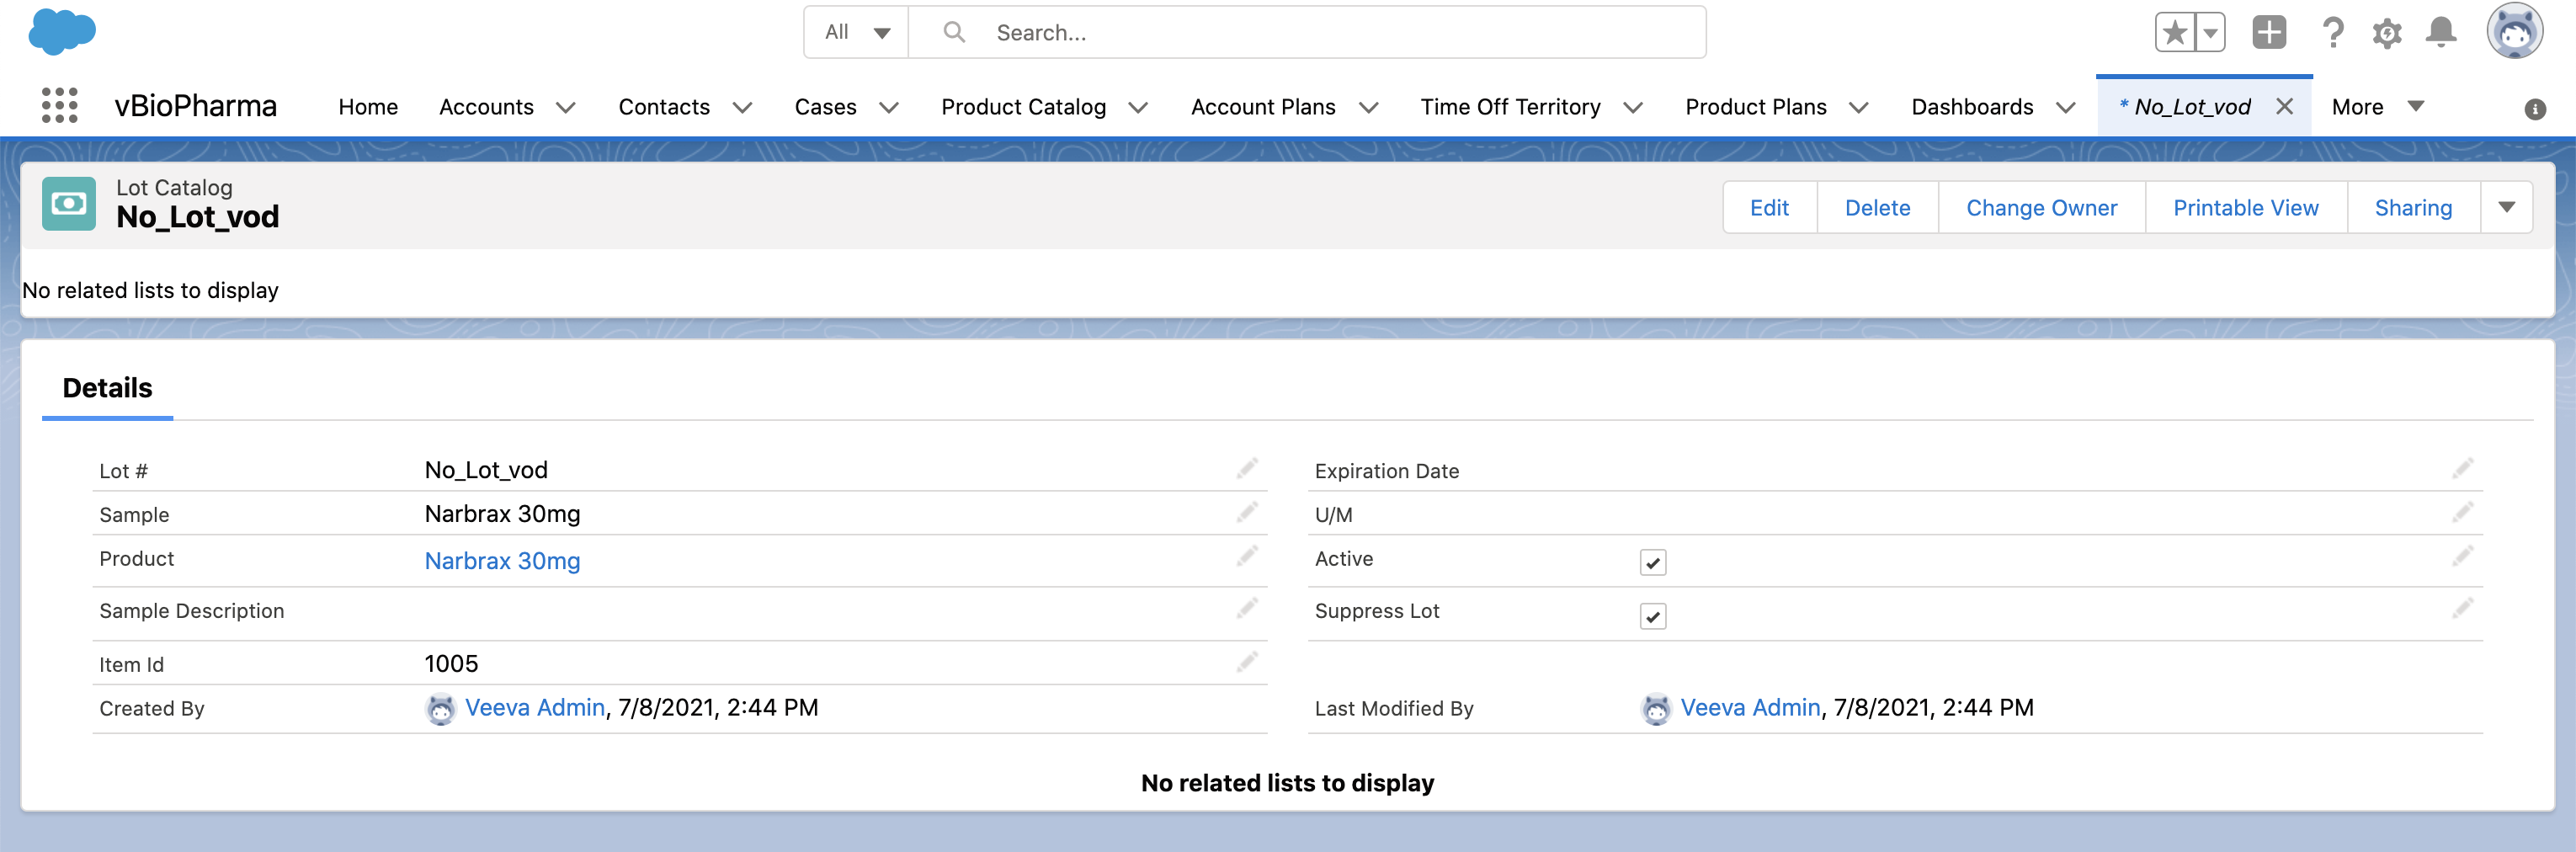Click pencil icon beside Expiration Date

(x=2462, y=468)
